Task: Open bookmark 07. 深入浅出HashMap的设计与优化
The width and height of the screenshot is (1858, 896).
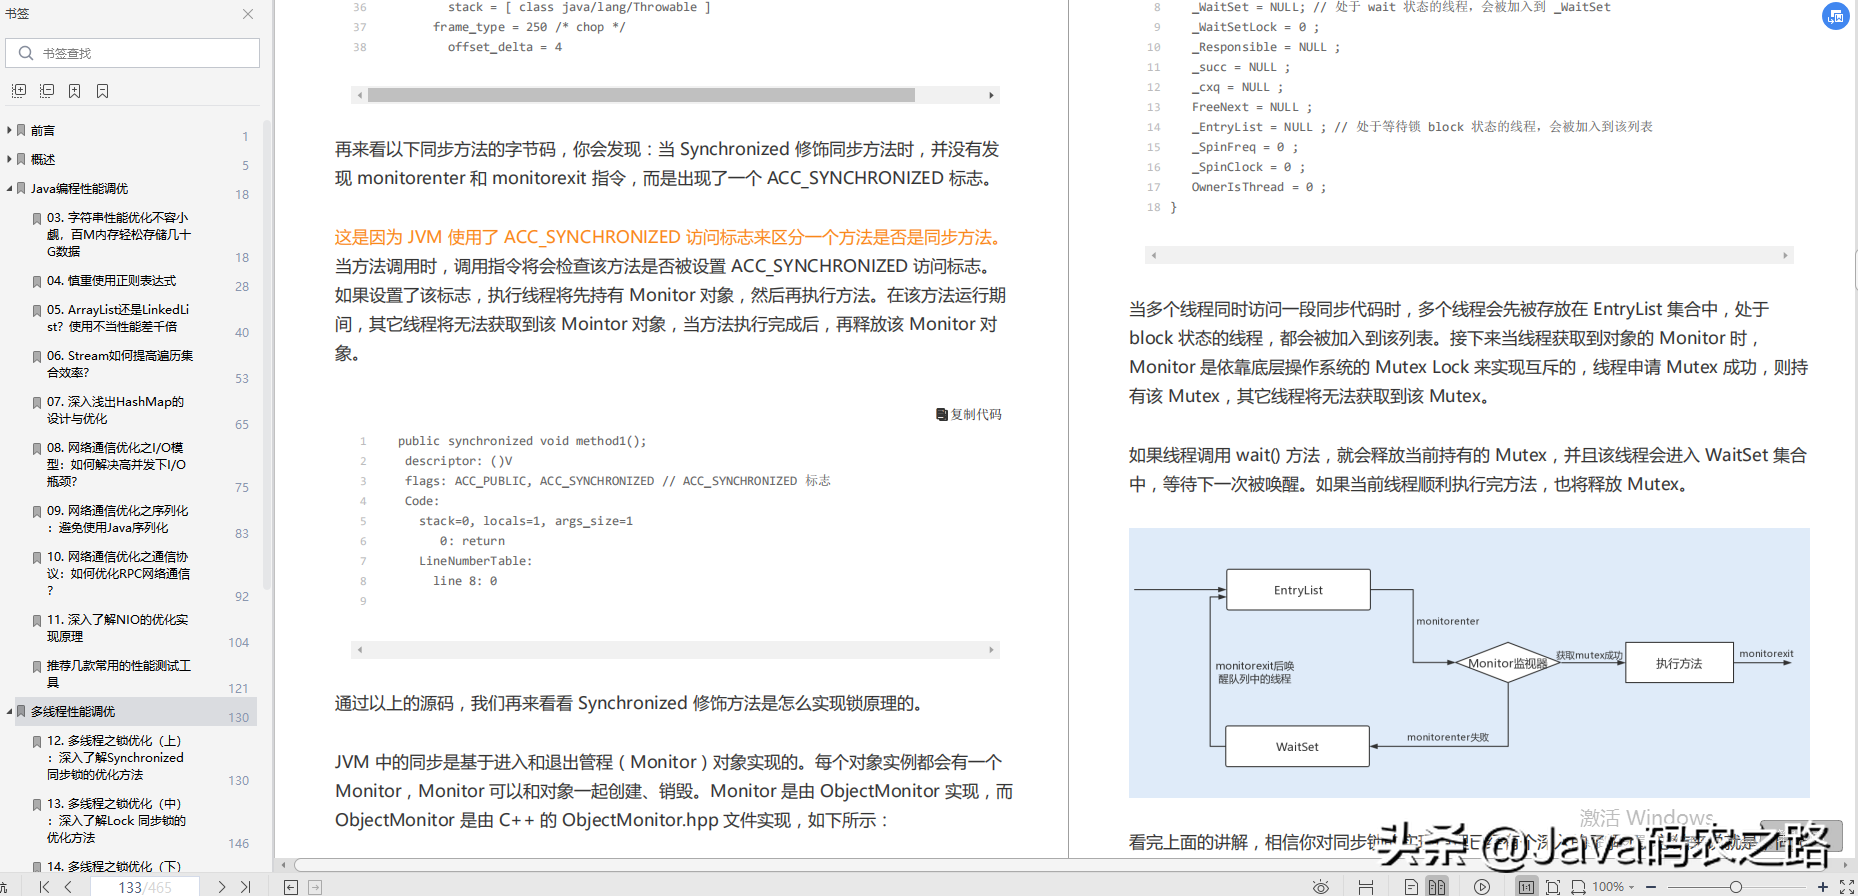Action: 115,410
